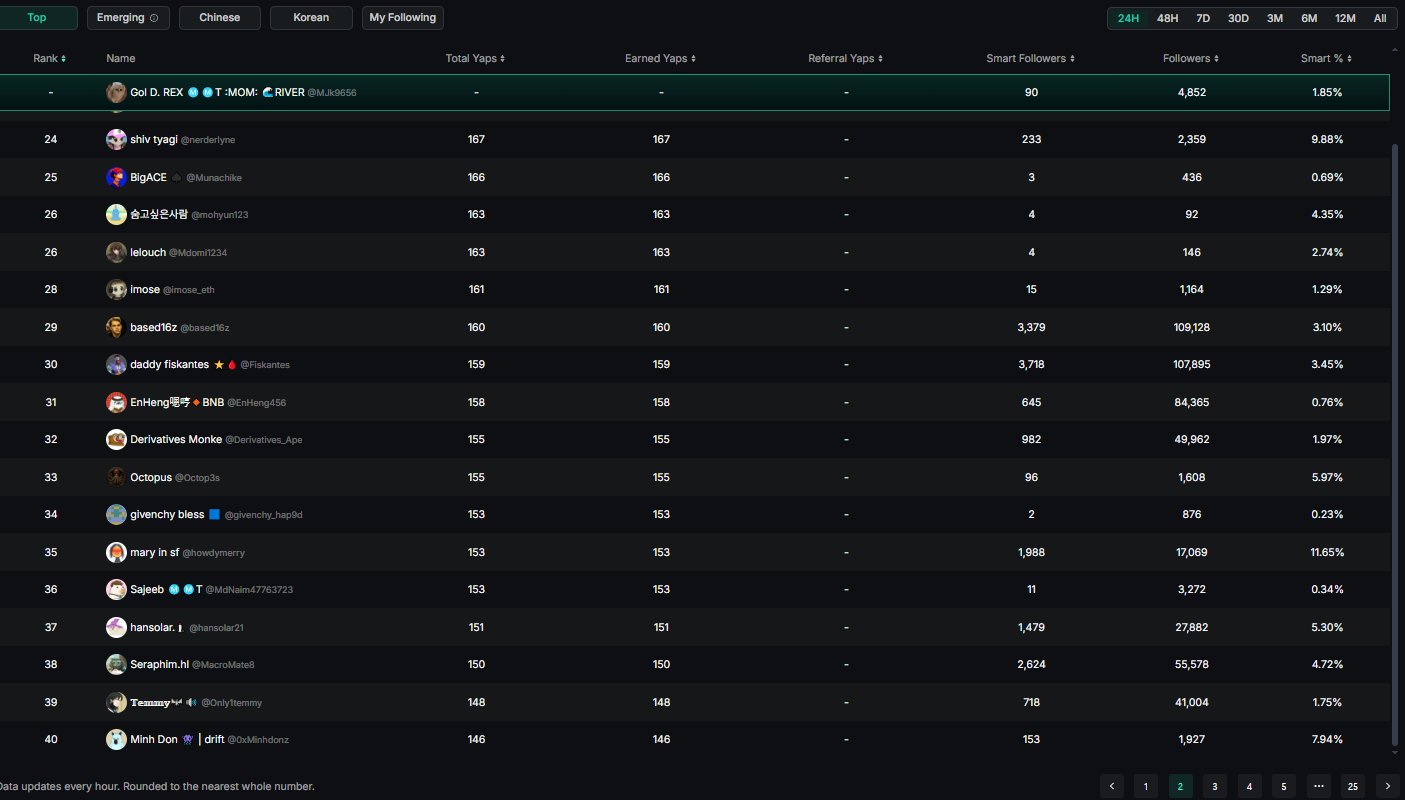This screenshot has width=1405, height=800.
Task: Click hansolar's avatar
Action: pyautogui.click(x=116, y=627)
